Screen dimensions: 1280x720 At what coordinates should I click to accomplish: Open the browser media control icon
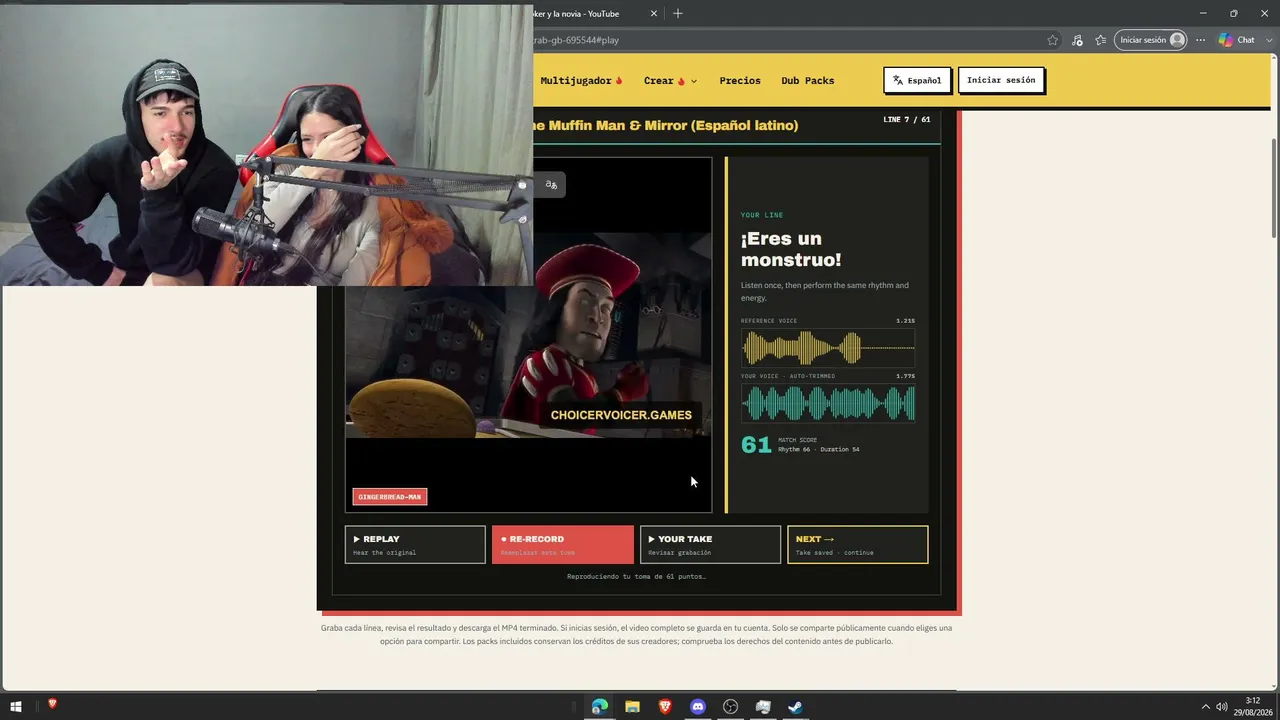1077,40
